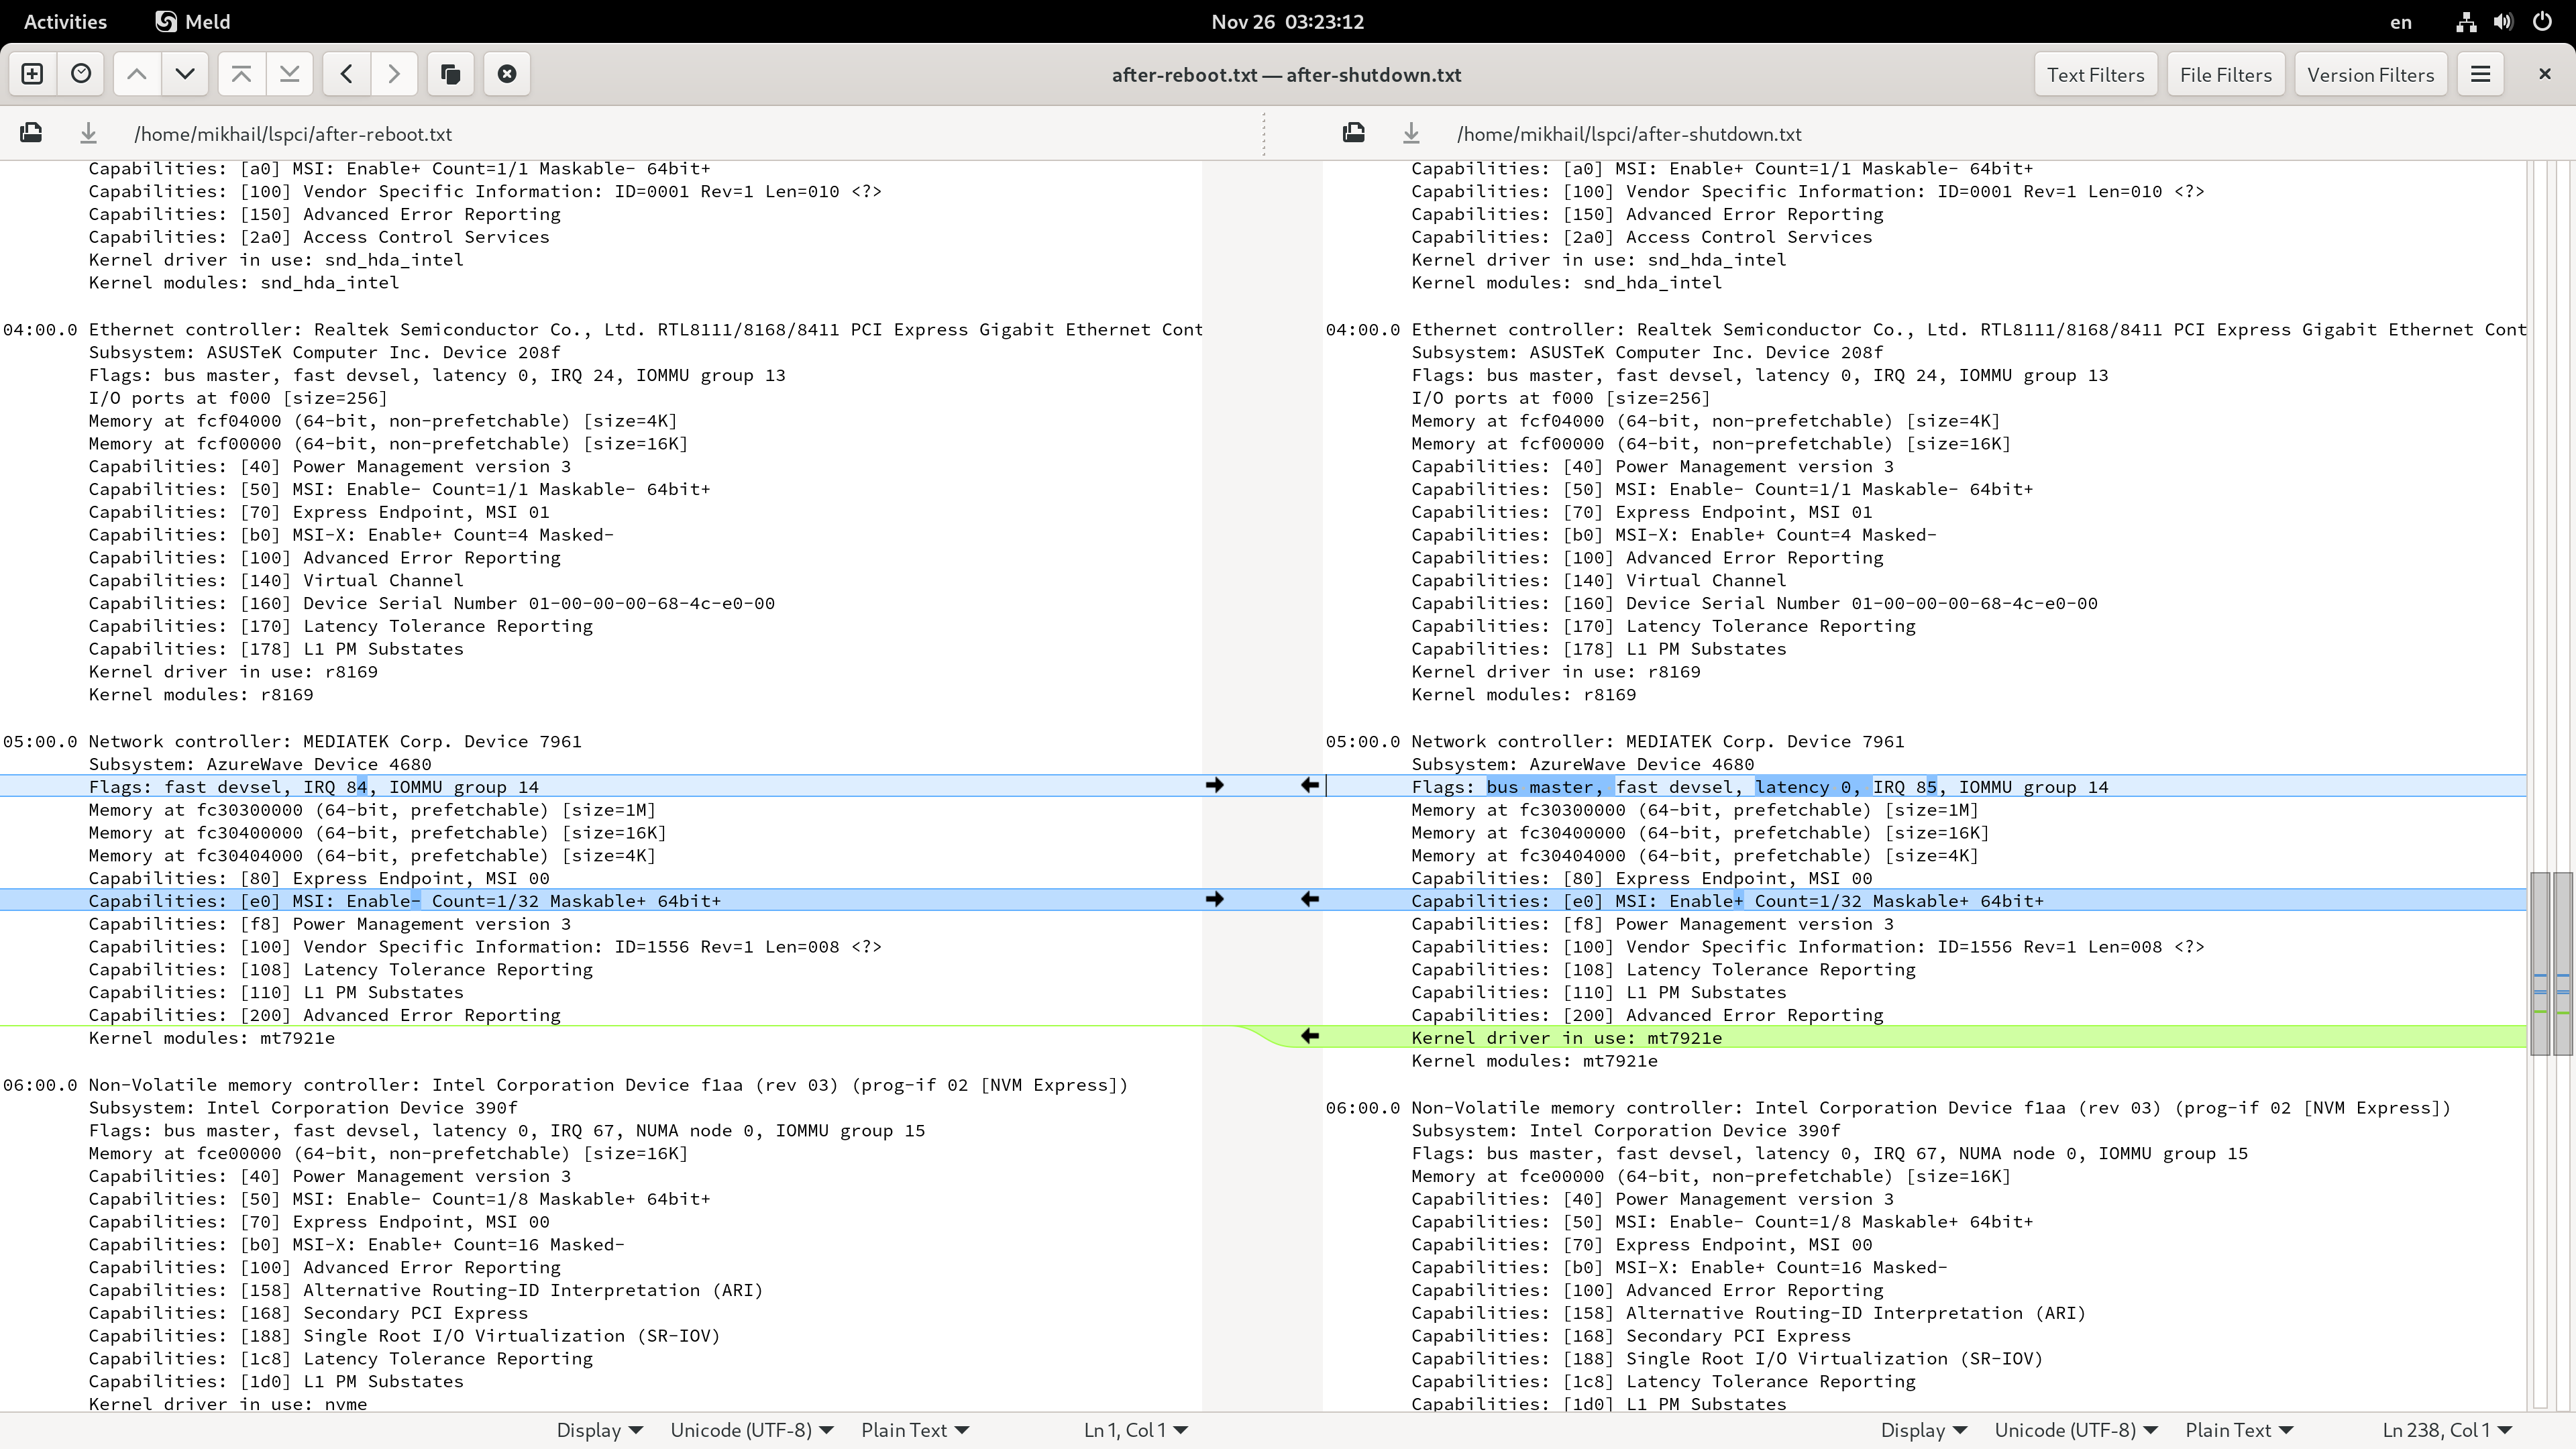The height and width of the screenshot is (1449, 2576).
Task: Open the clock calendar Nov 26
Action: [x=1287, y=22]
